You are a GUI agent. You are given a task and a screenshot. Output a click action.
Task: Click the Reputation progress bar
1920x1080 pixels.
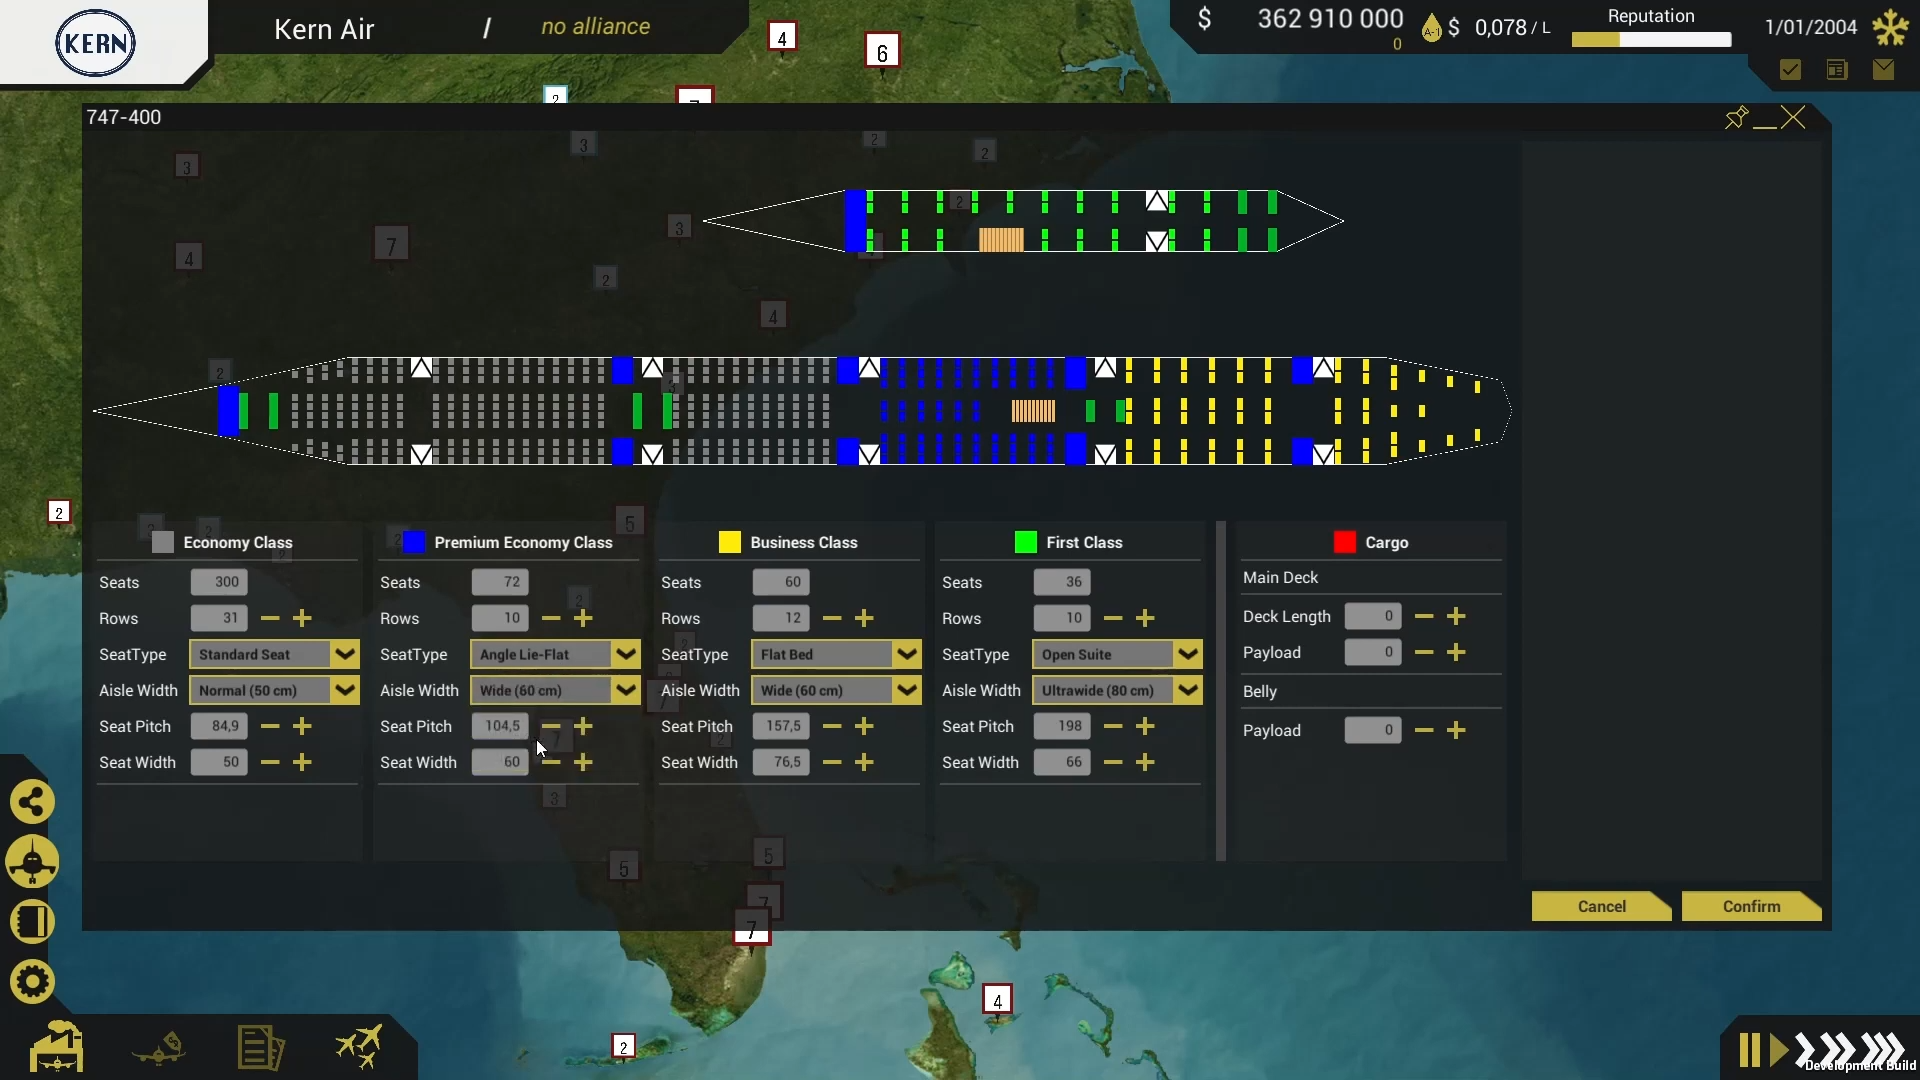(x=1650, y=40)
